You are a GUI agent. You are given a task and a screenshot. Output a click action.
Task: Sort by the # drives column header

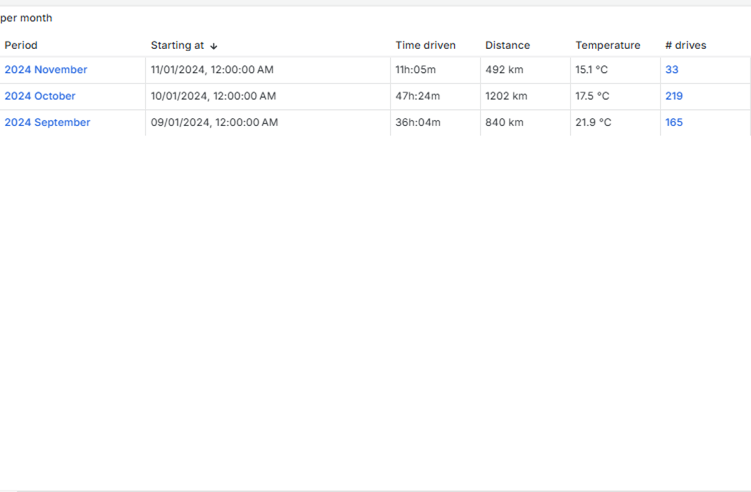pyautogui.click(x=686, y=45)
